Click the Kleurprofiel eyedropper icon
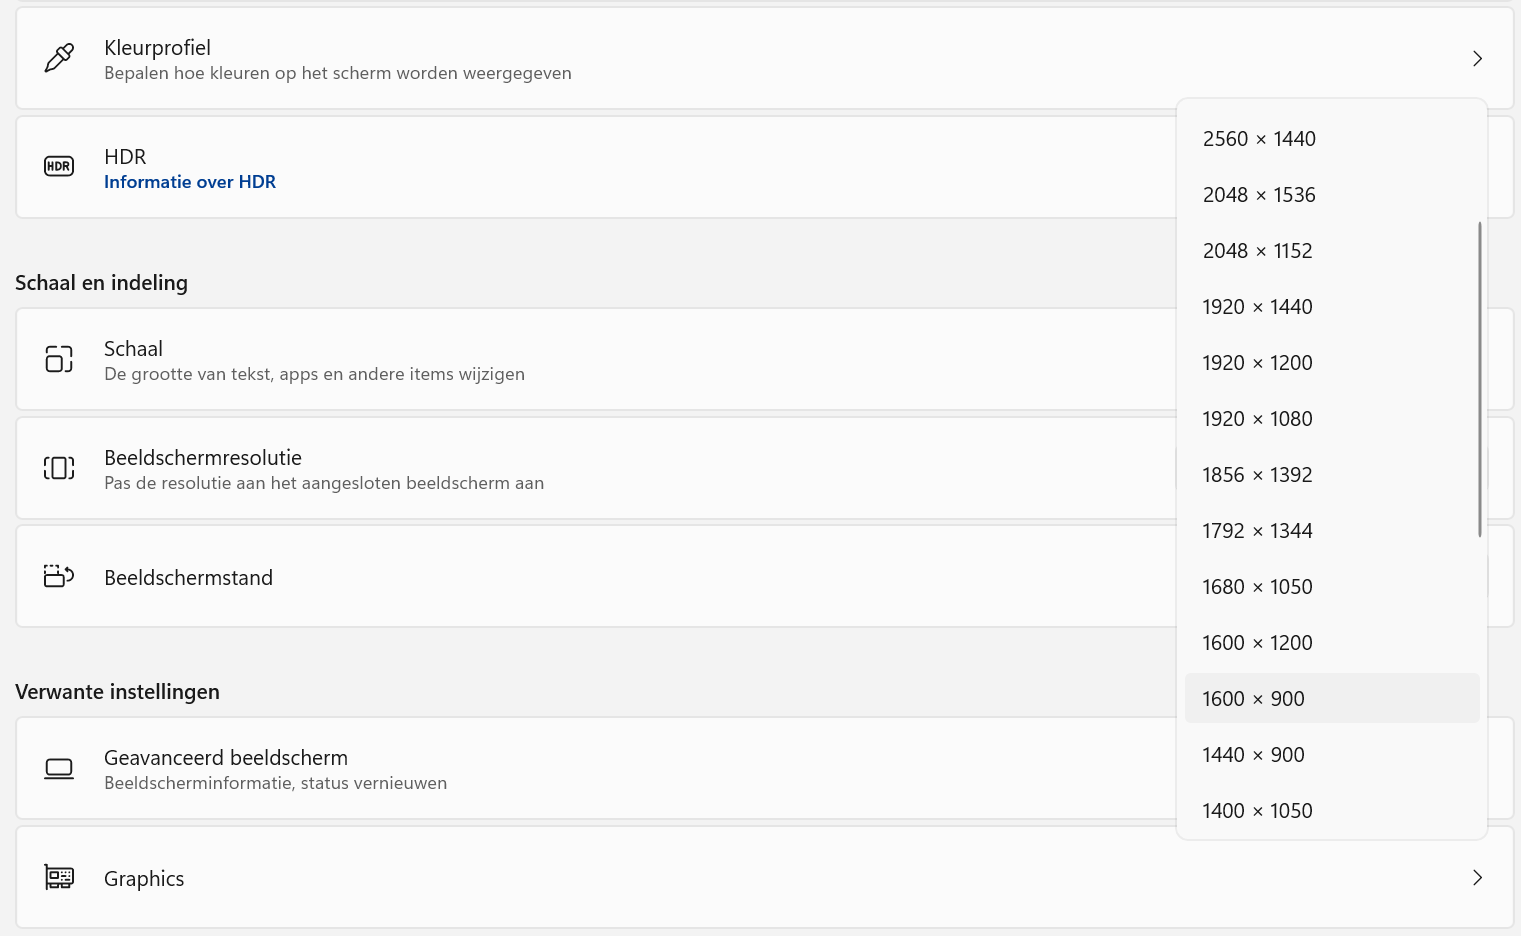The image size is (1521, 936). [59, 58]
